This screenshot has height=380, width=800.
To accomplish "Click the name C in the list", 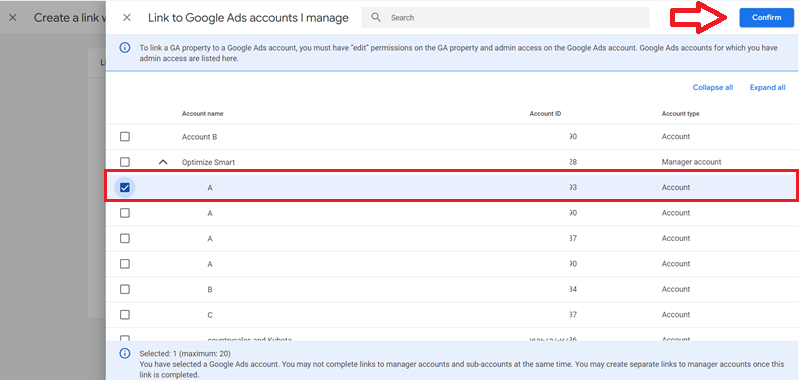I will click(210, 315).
